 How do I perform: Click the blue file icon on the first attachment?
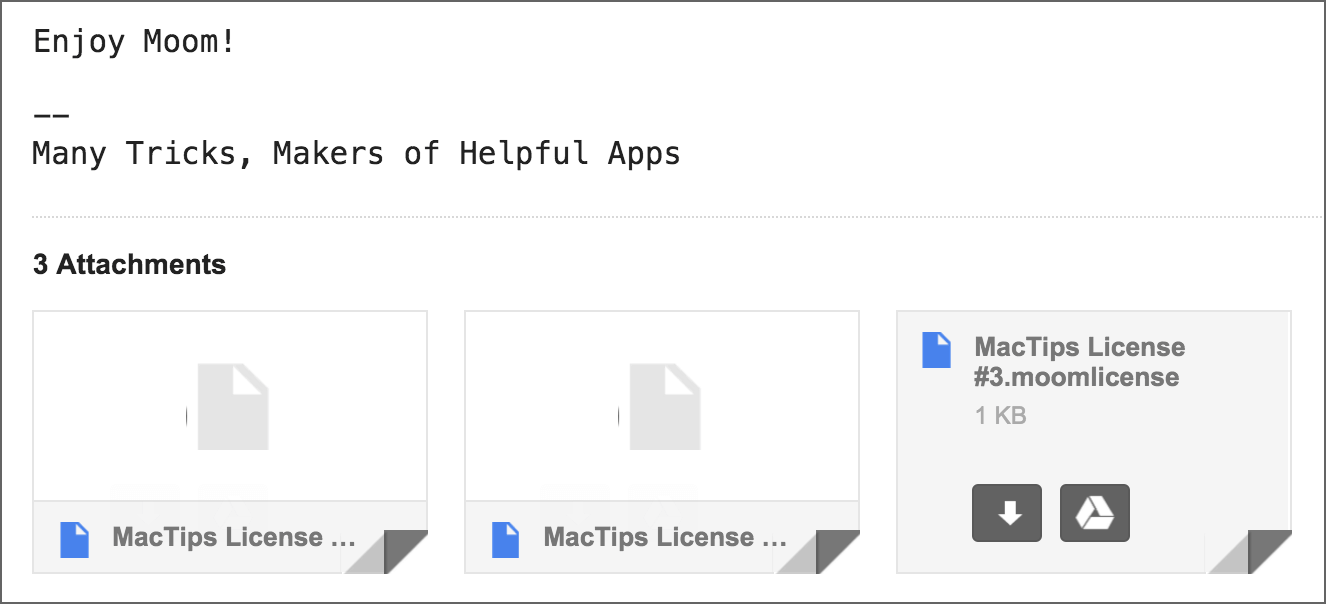click(x=74, y=538)
